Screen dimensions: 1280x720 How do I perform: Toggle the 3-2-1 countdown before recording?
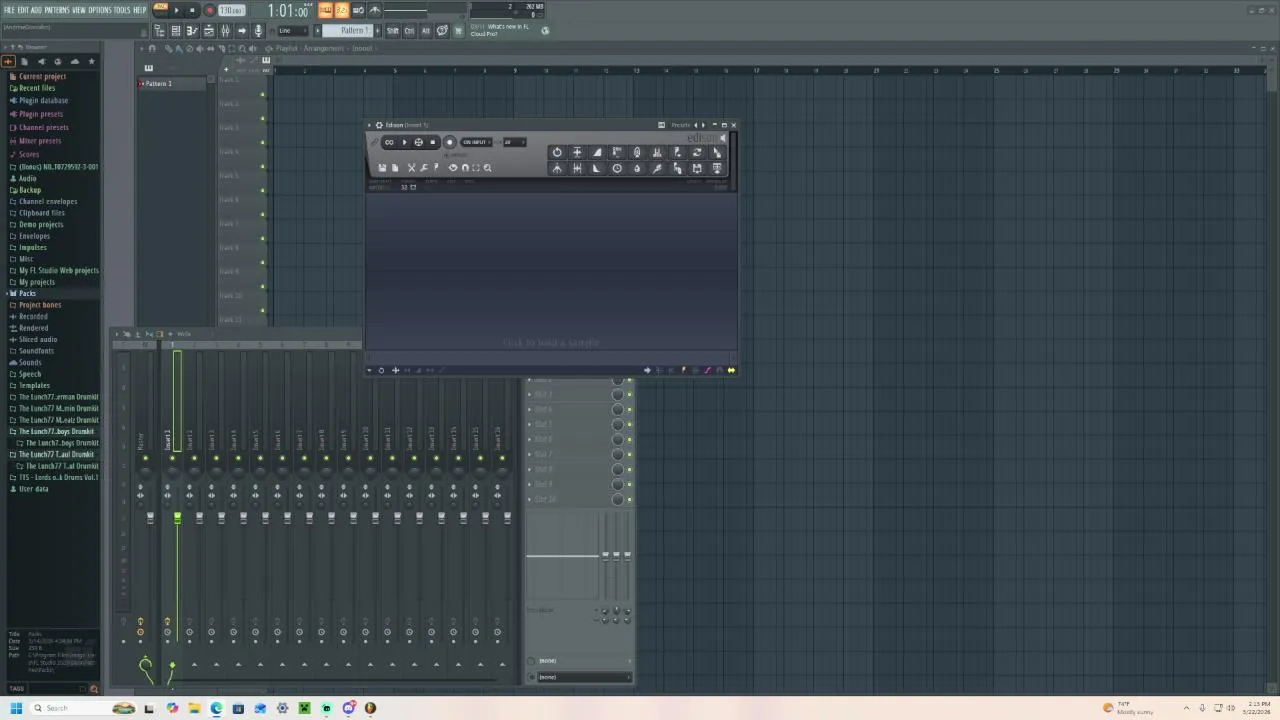coord(342,10)
